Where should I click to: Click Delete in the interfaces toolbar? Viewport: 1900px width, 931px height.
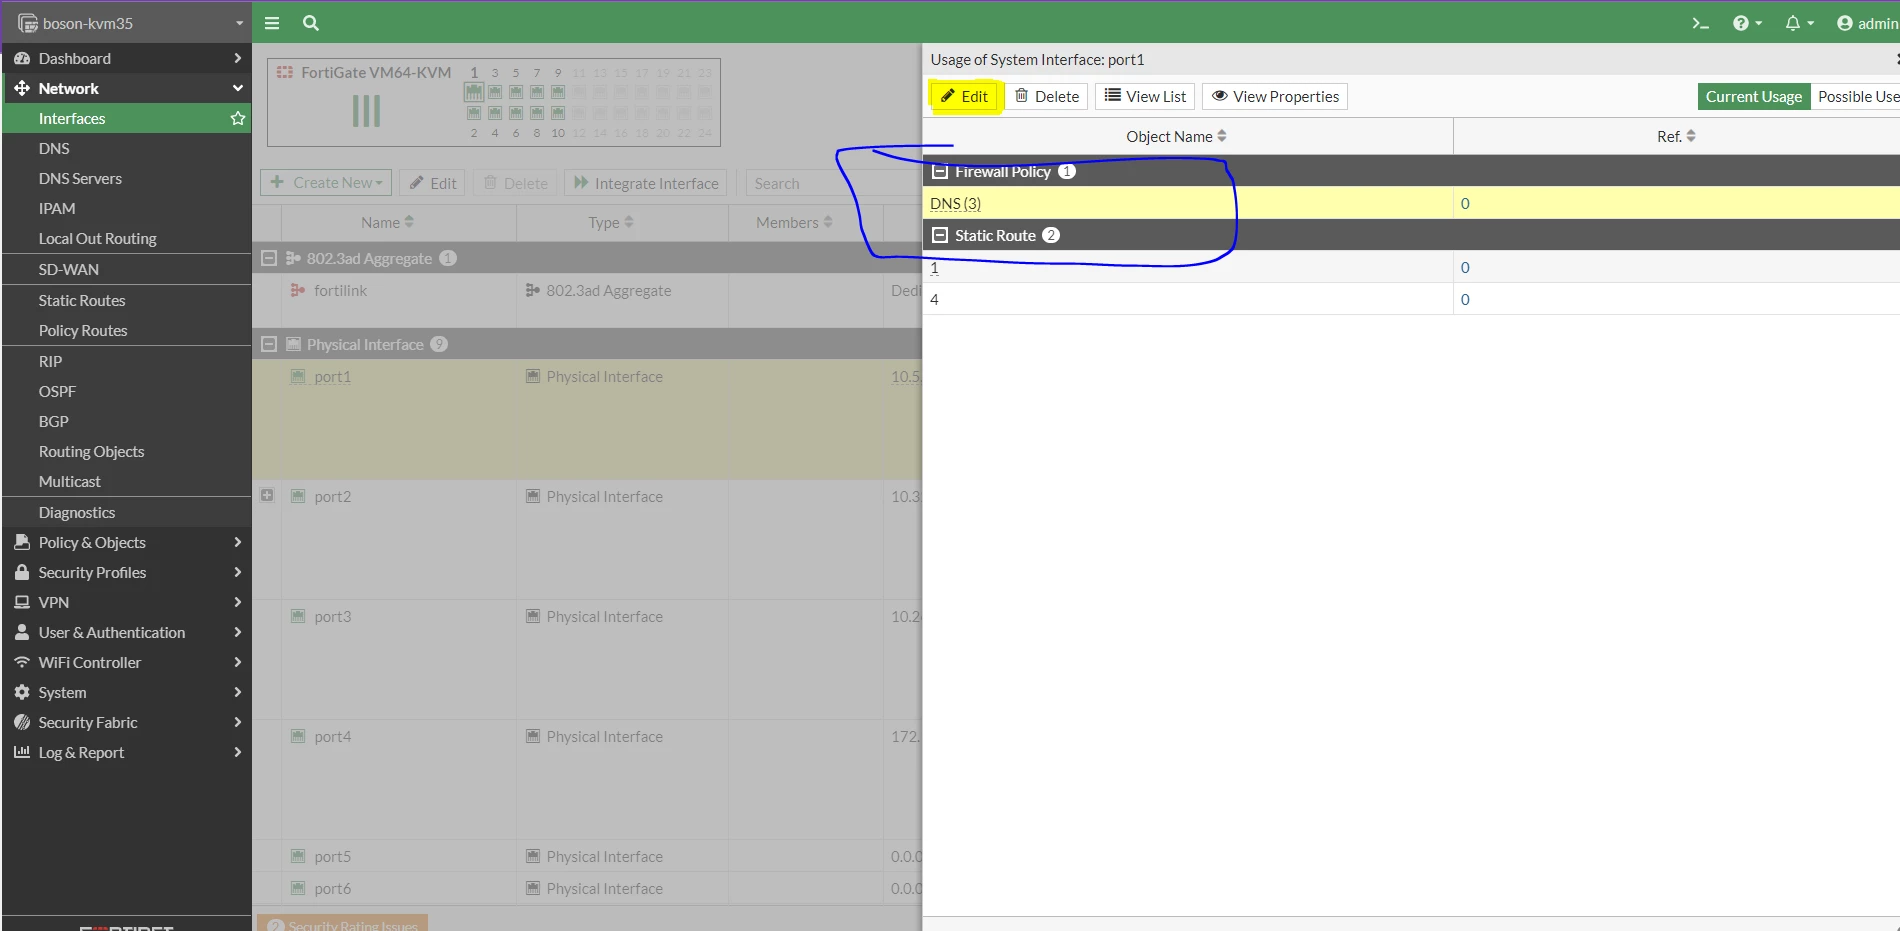pos(515,183)
